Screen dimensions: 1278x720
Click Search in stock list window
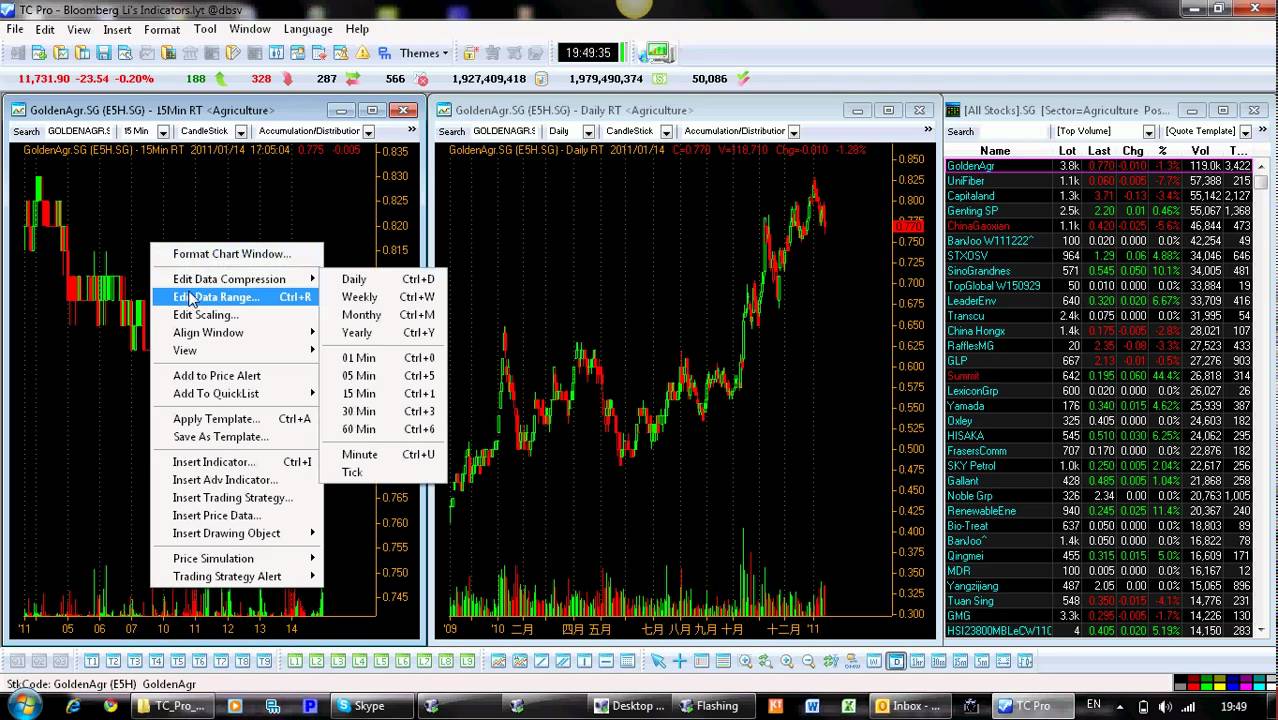point(960,132)
